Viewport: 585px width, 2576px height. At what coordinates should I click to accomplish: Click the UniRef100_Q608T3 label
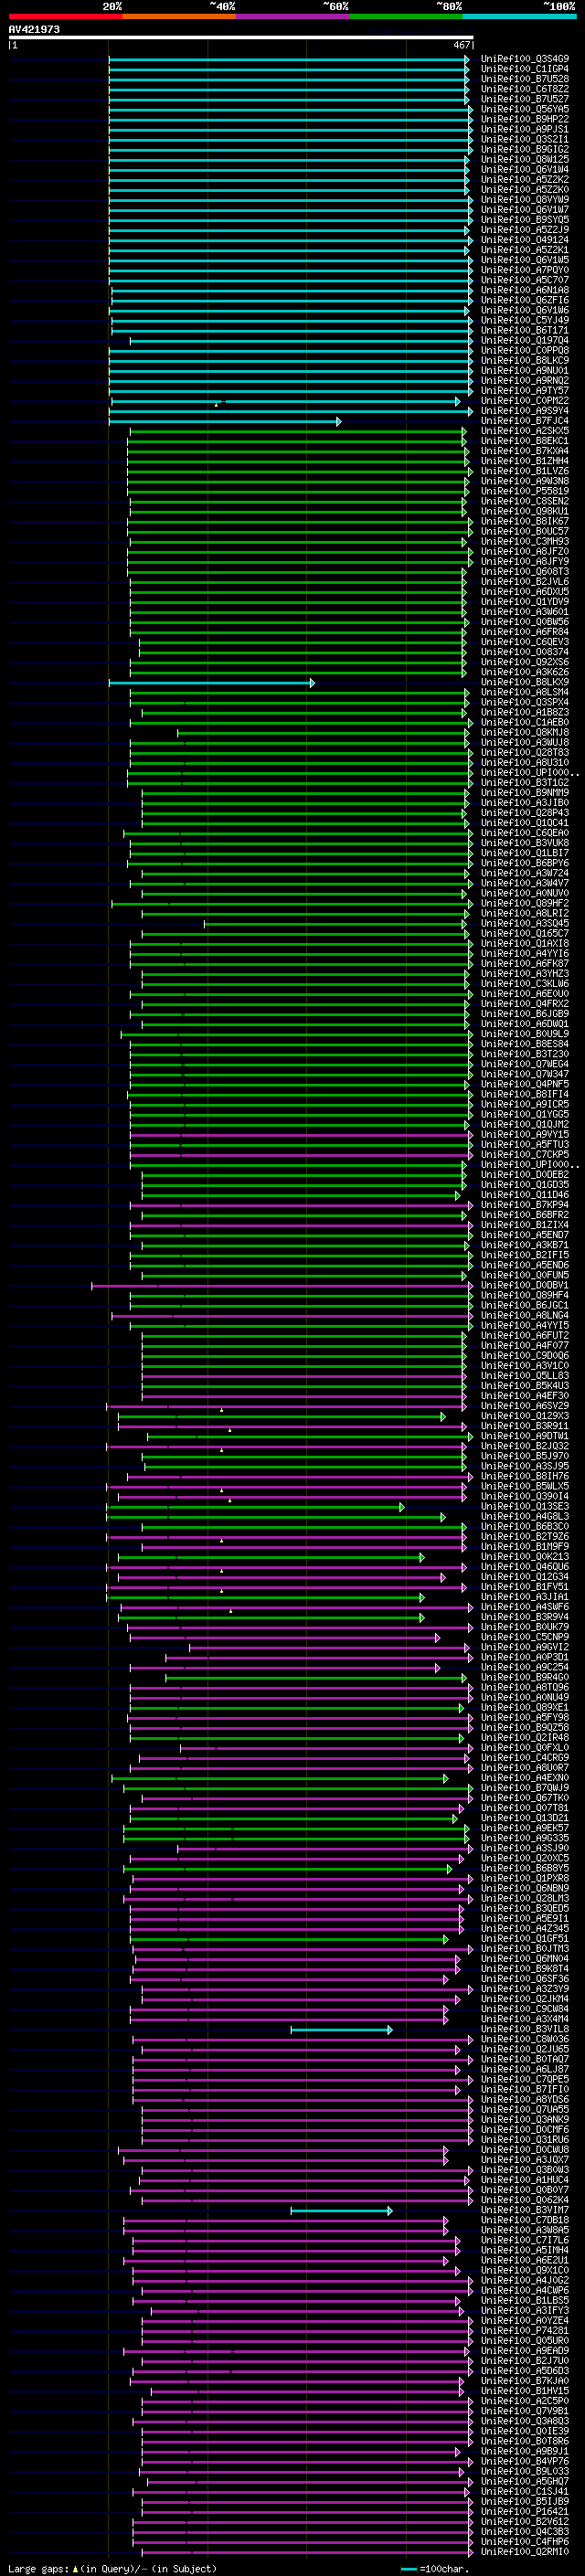(525, 572)
